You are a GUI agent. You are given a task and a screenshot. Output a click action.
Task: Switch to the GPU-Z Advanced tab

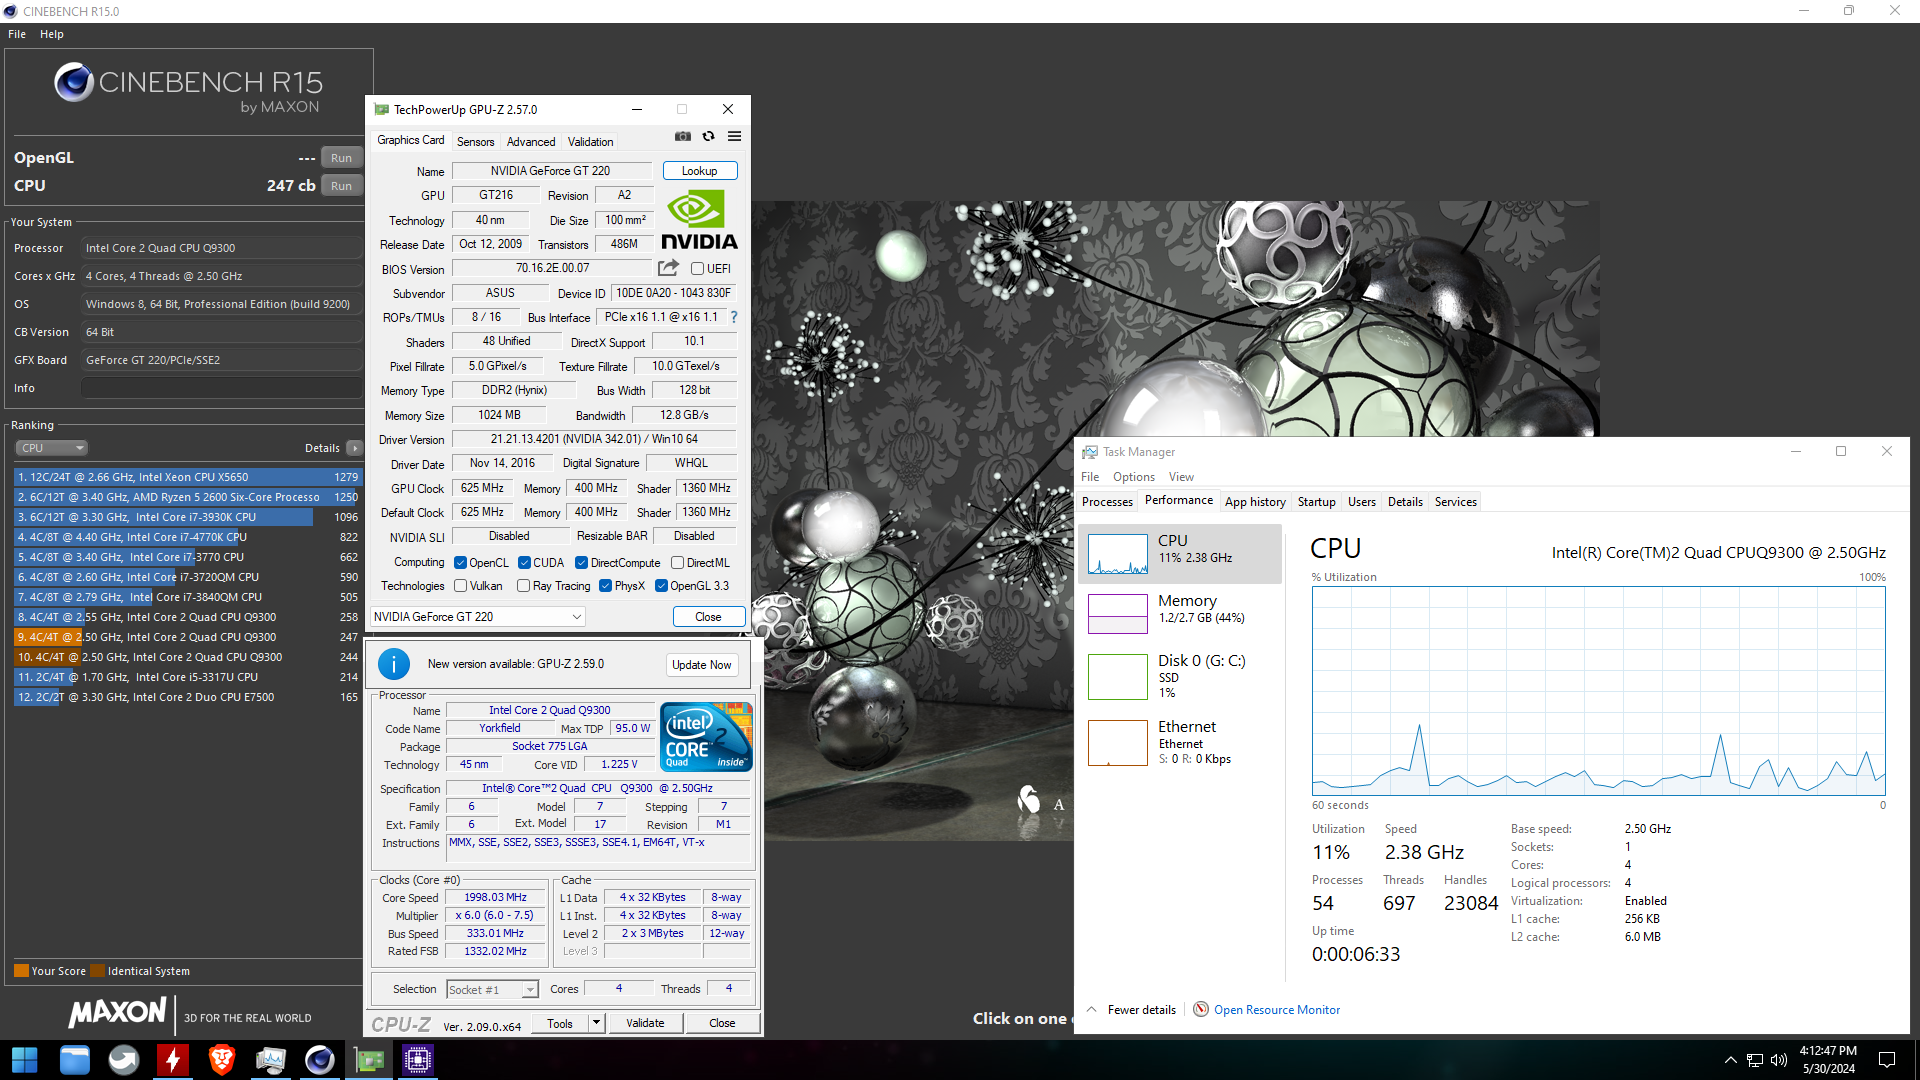(x=530, y=142)
